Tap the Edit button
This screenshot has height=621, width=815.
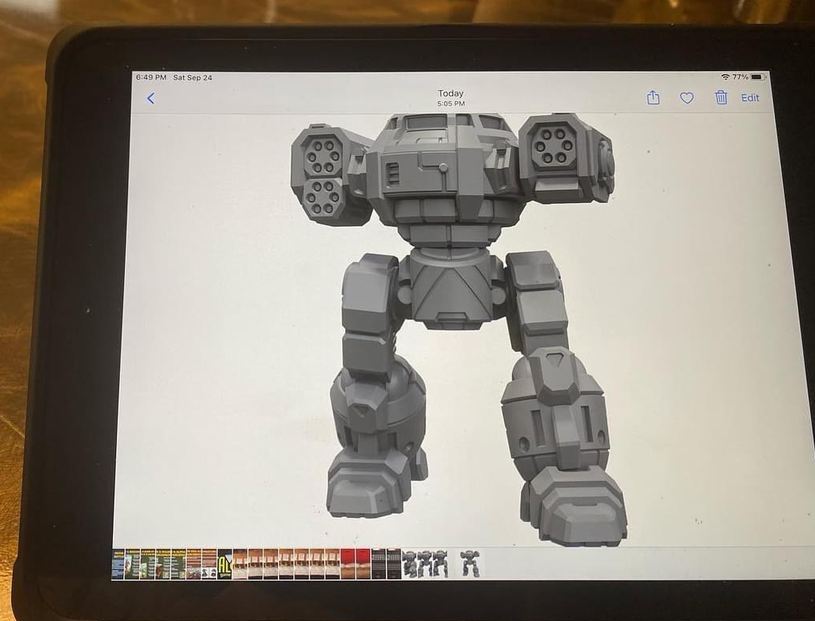(750, 98)
